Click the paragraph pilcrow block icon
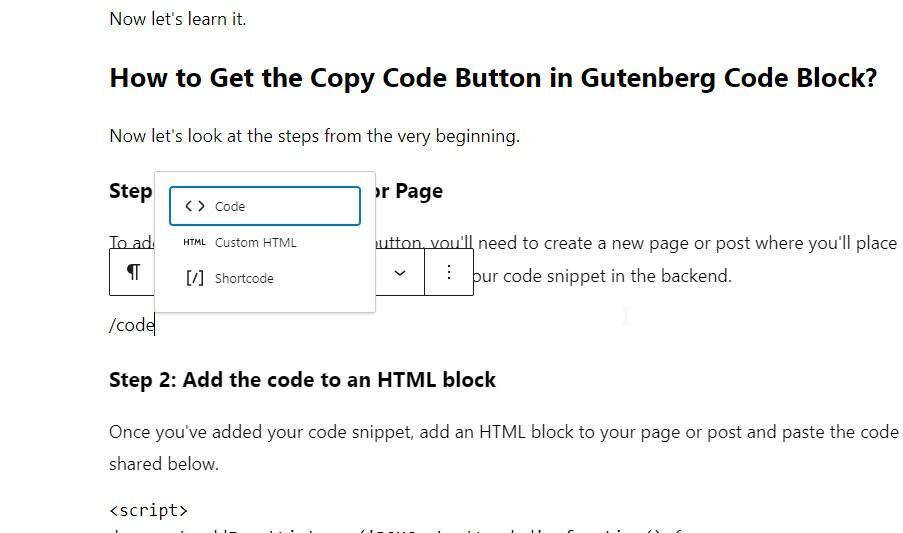 click(133, 273)
